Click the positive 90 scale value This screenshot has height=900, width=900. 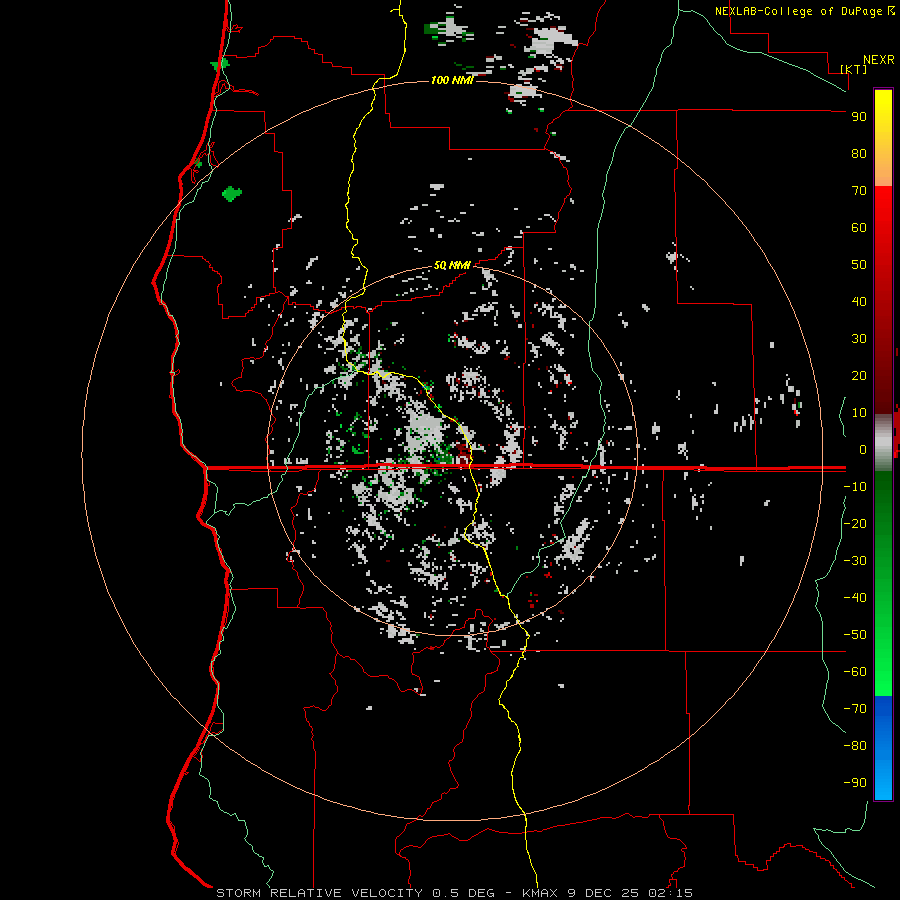point(859,117)
